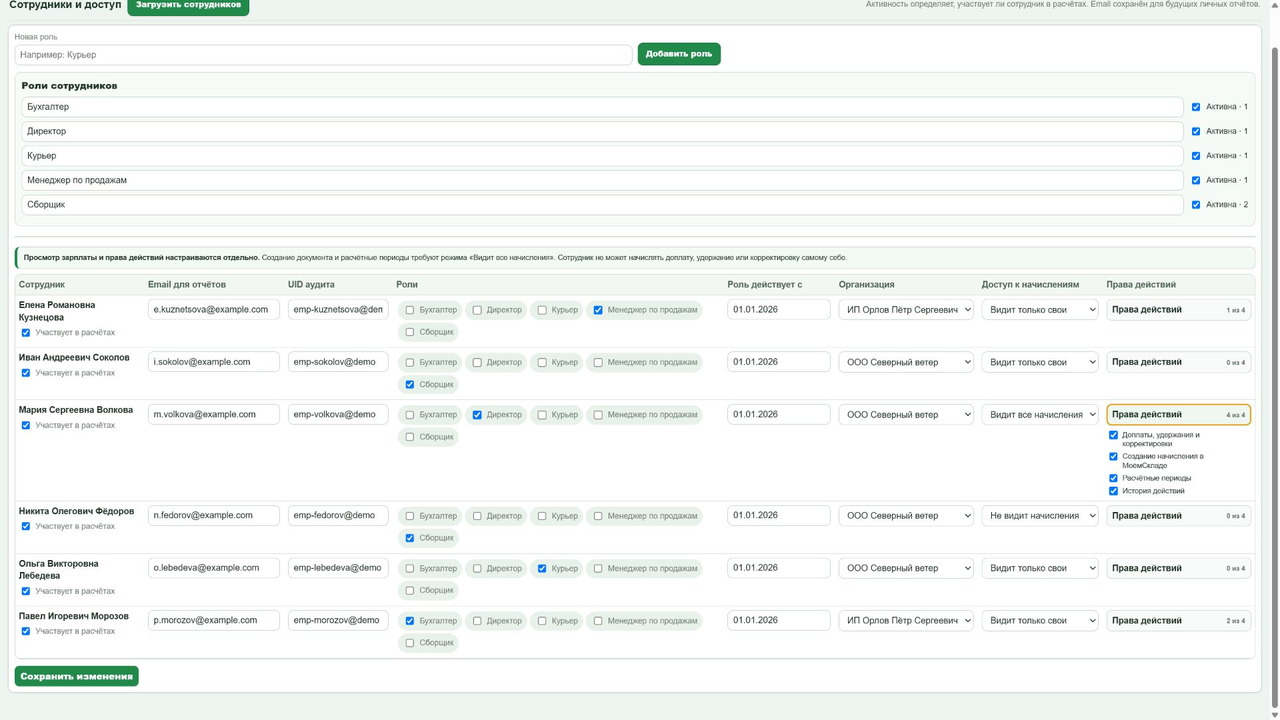Toggle Активна checkbox for Бухгалтер role
Screen dimensions: 1280x720
[x=1196, y=107]
